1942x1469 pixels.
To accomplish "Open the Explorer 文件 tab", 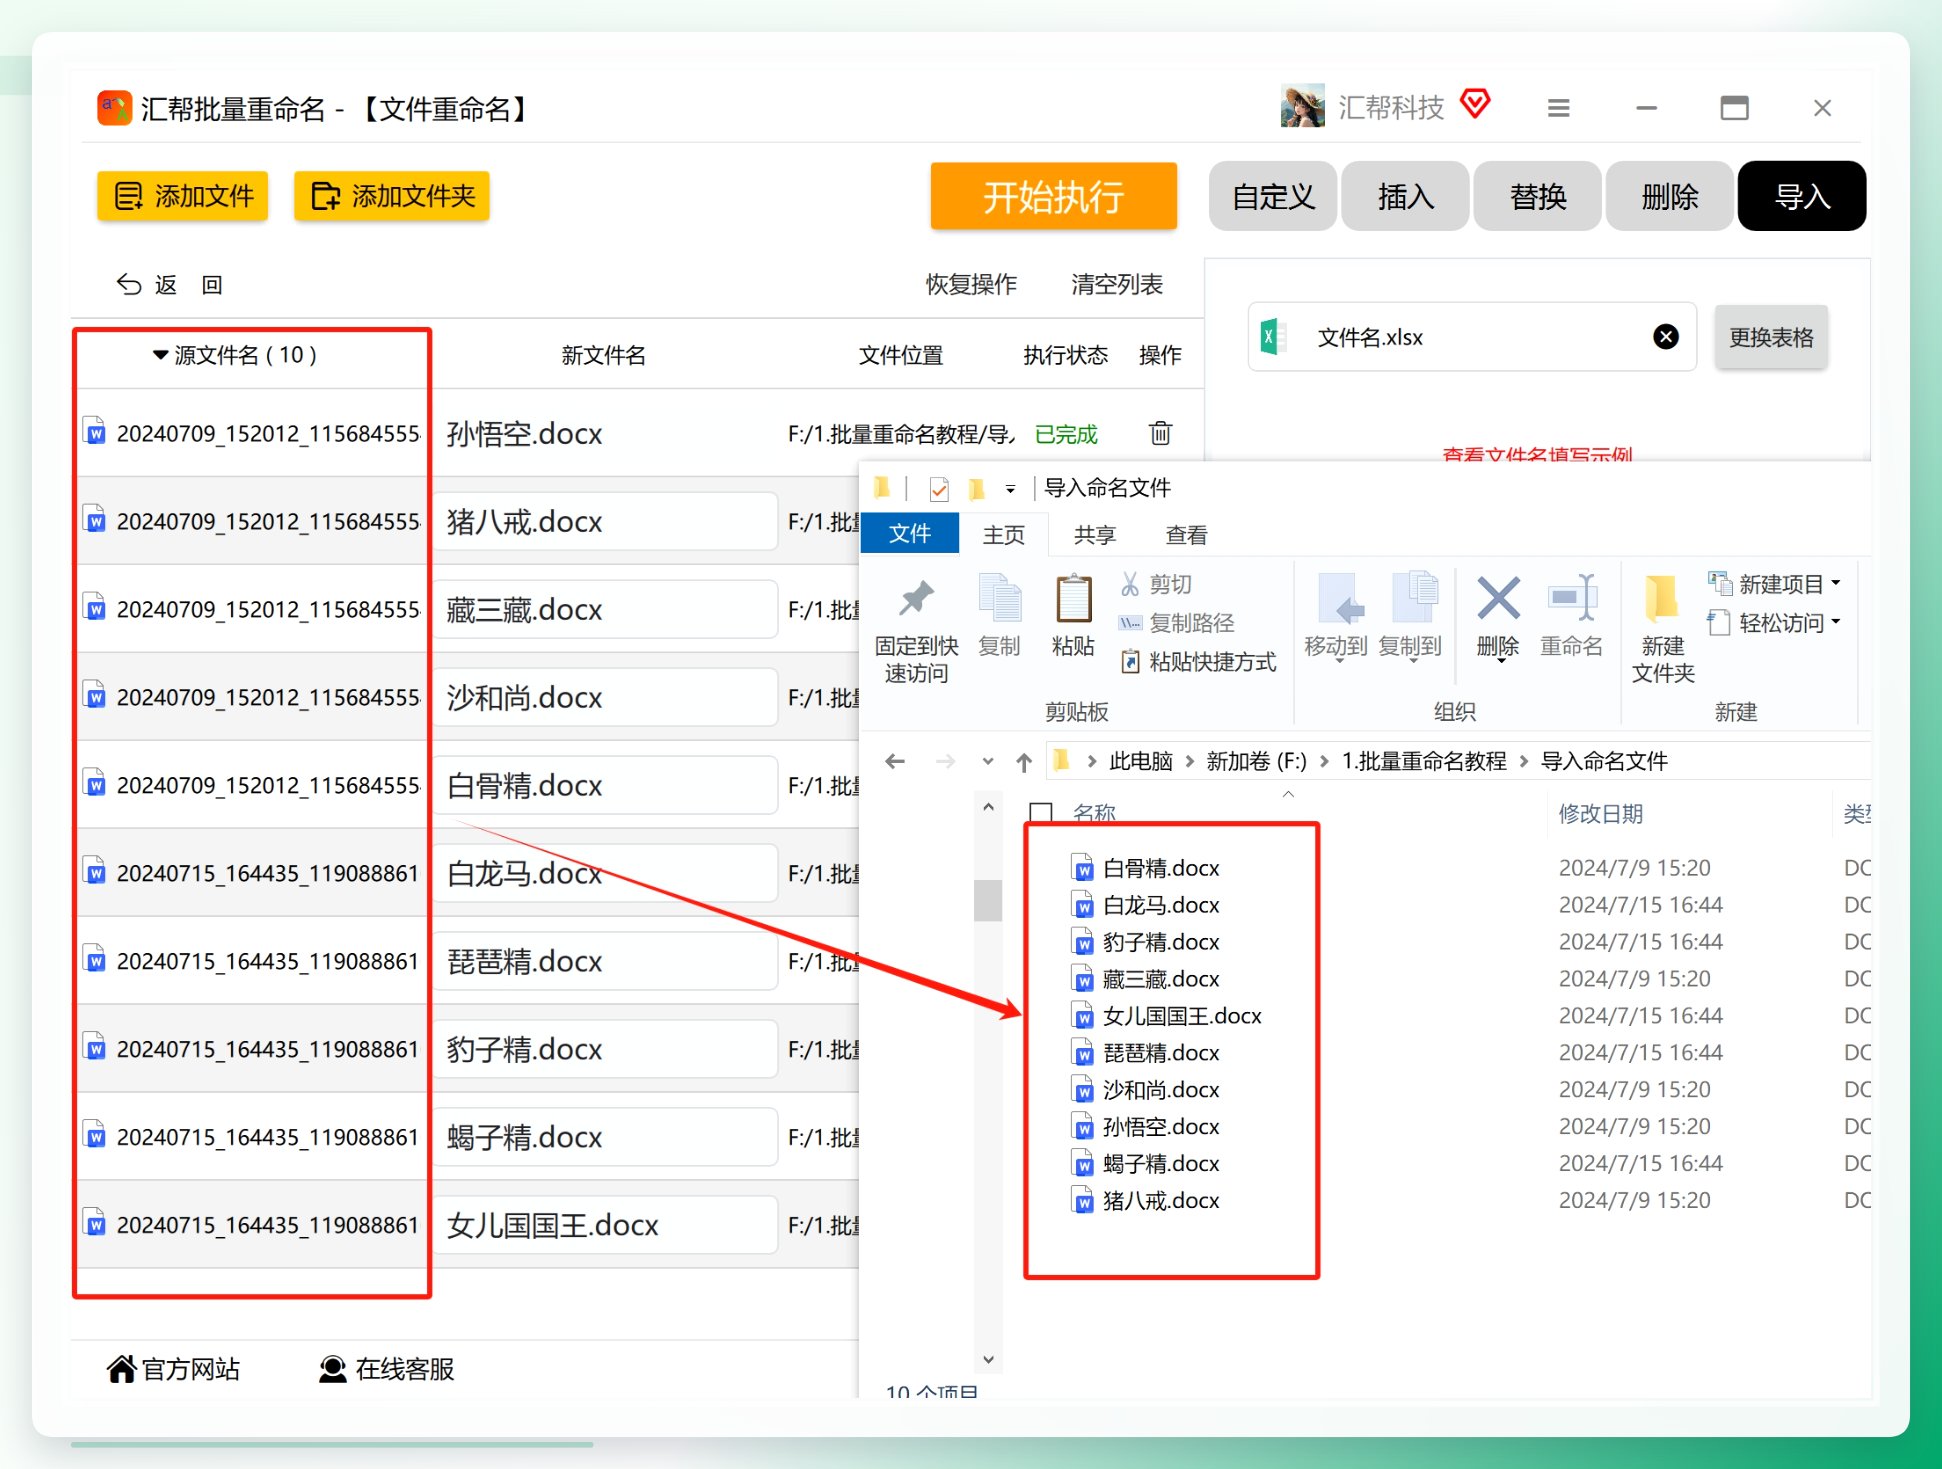I will [910, 534].
